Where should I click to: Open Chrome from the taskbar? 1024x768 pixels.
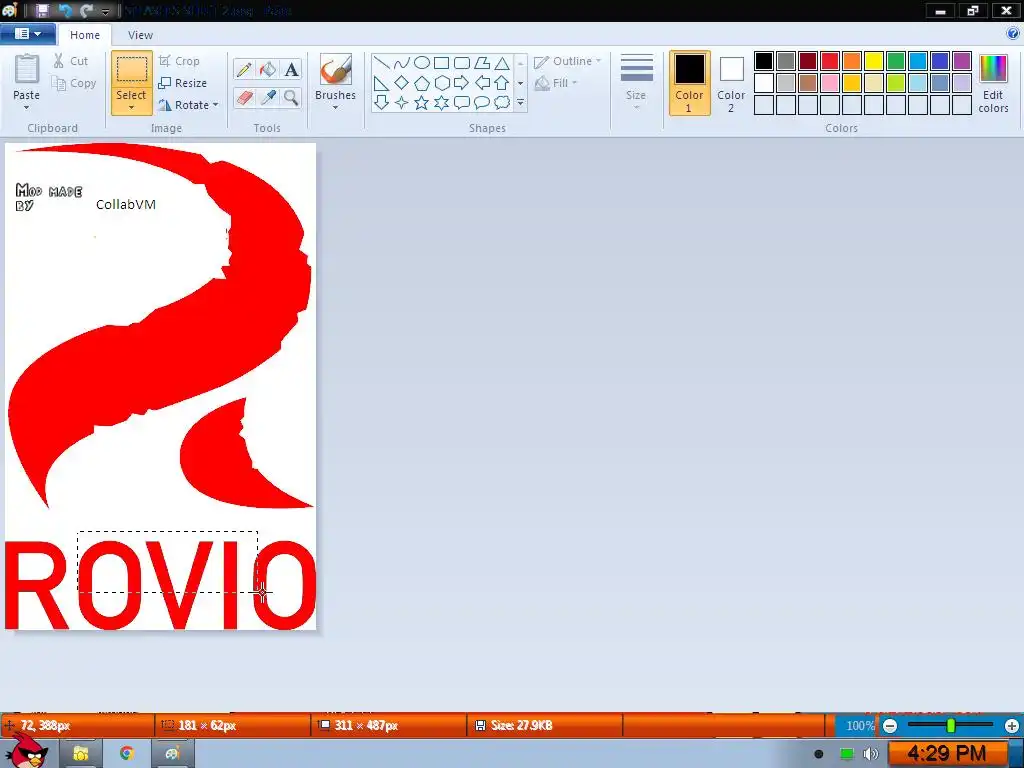127,754
